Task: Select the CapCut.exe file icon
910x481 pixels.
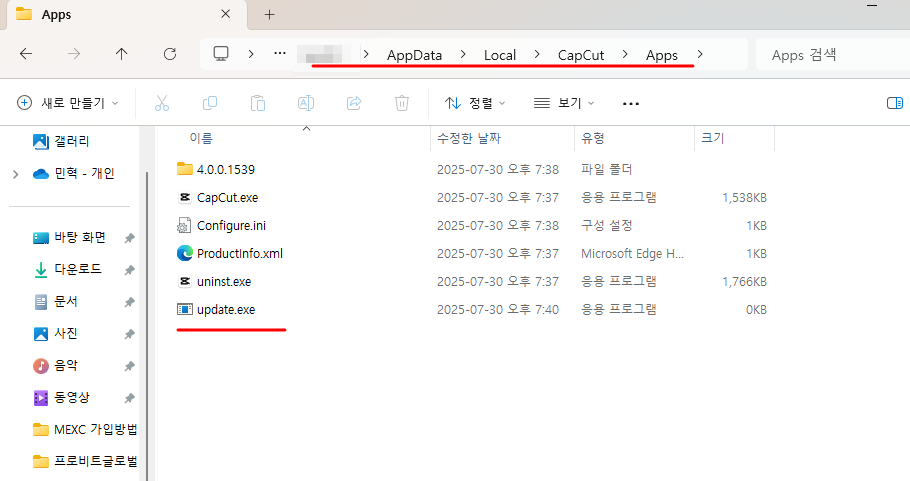Action: 185,197
